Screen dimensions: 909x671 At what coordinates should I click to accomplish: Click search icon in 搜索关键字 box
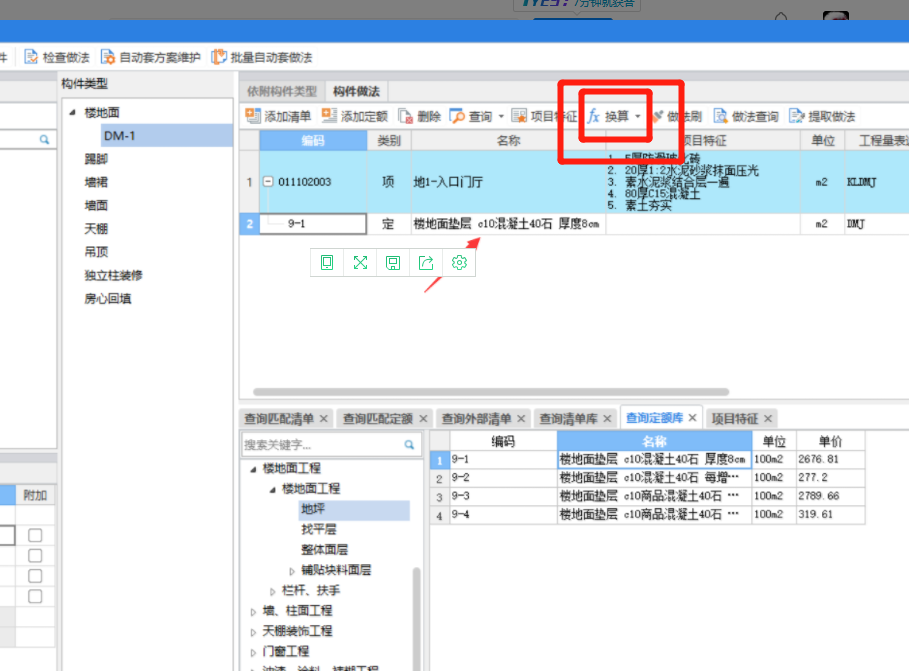pyautogui.click(x=409, y=445)
